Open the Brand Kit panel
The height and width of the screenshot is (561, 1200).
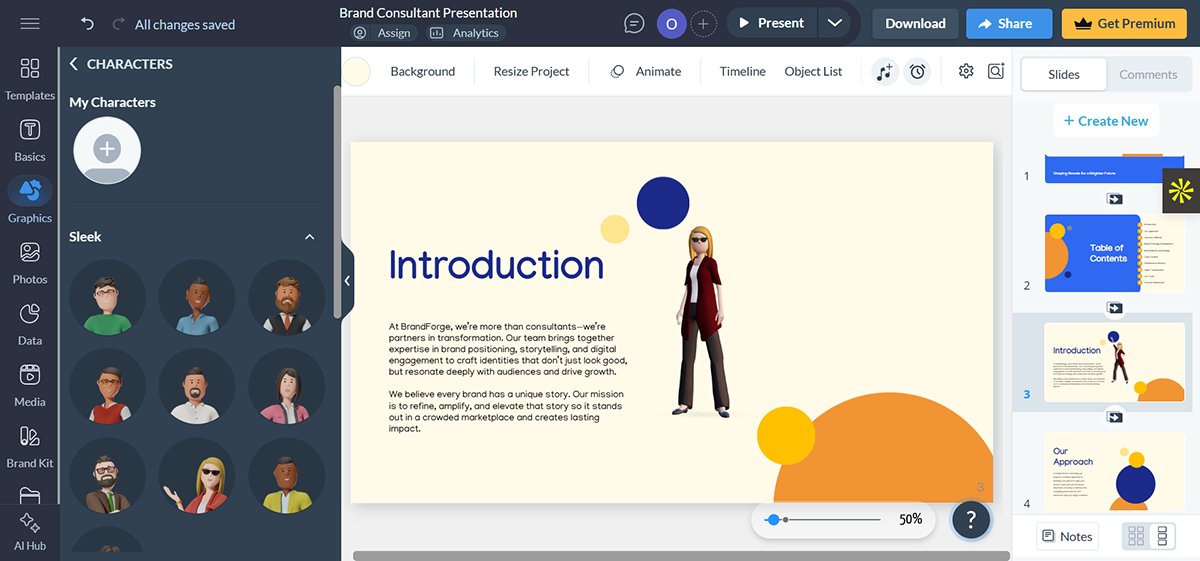30,446
